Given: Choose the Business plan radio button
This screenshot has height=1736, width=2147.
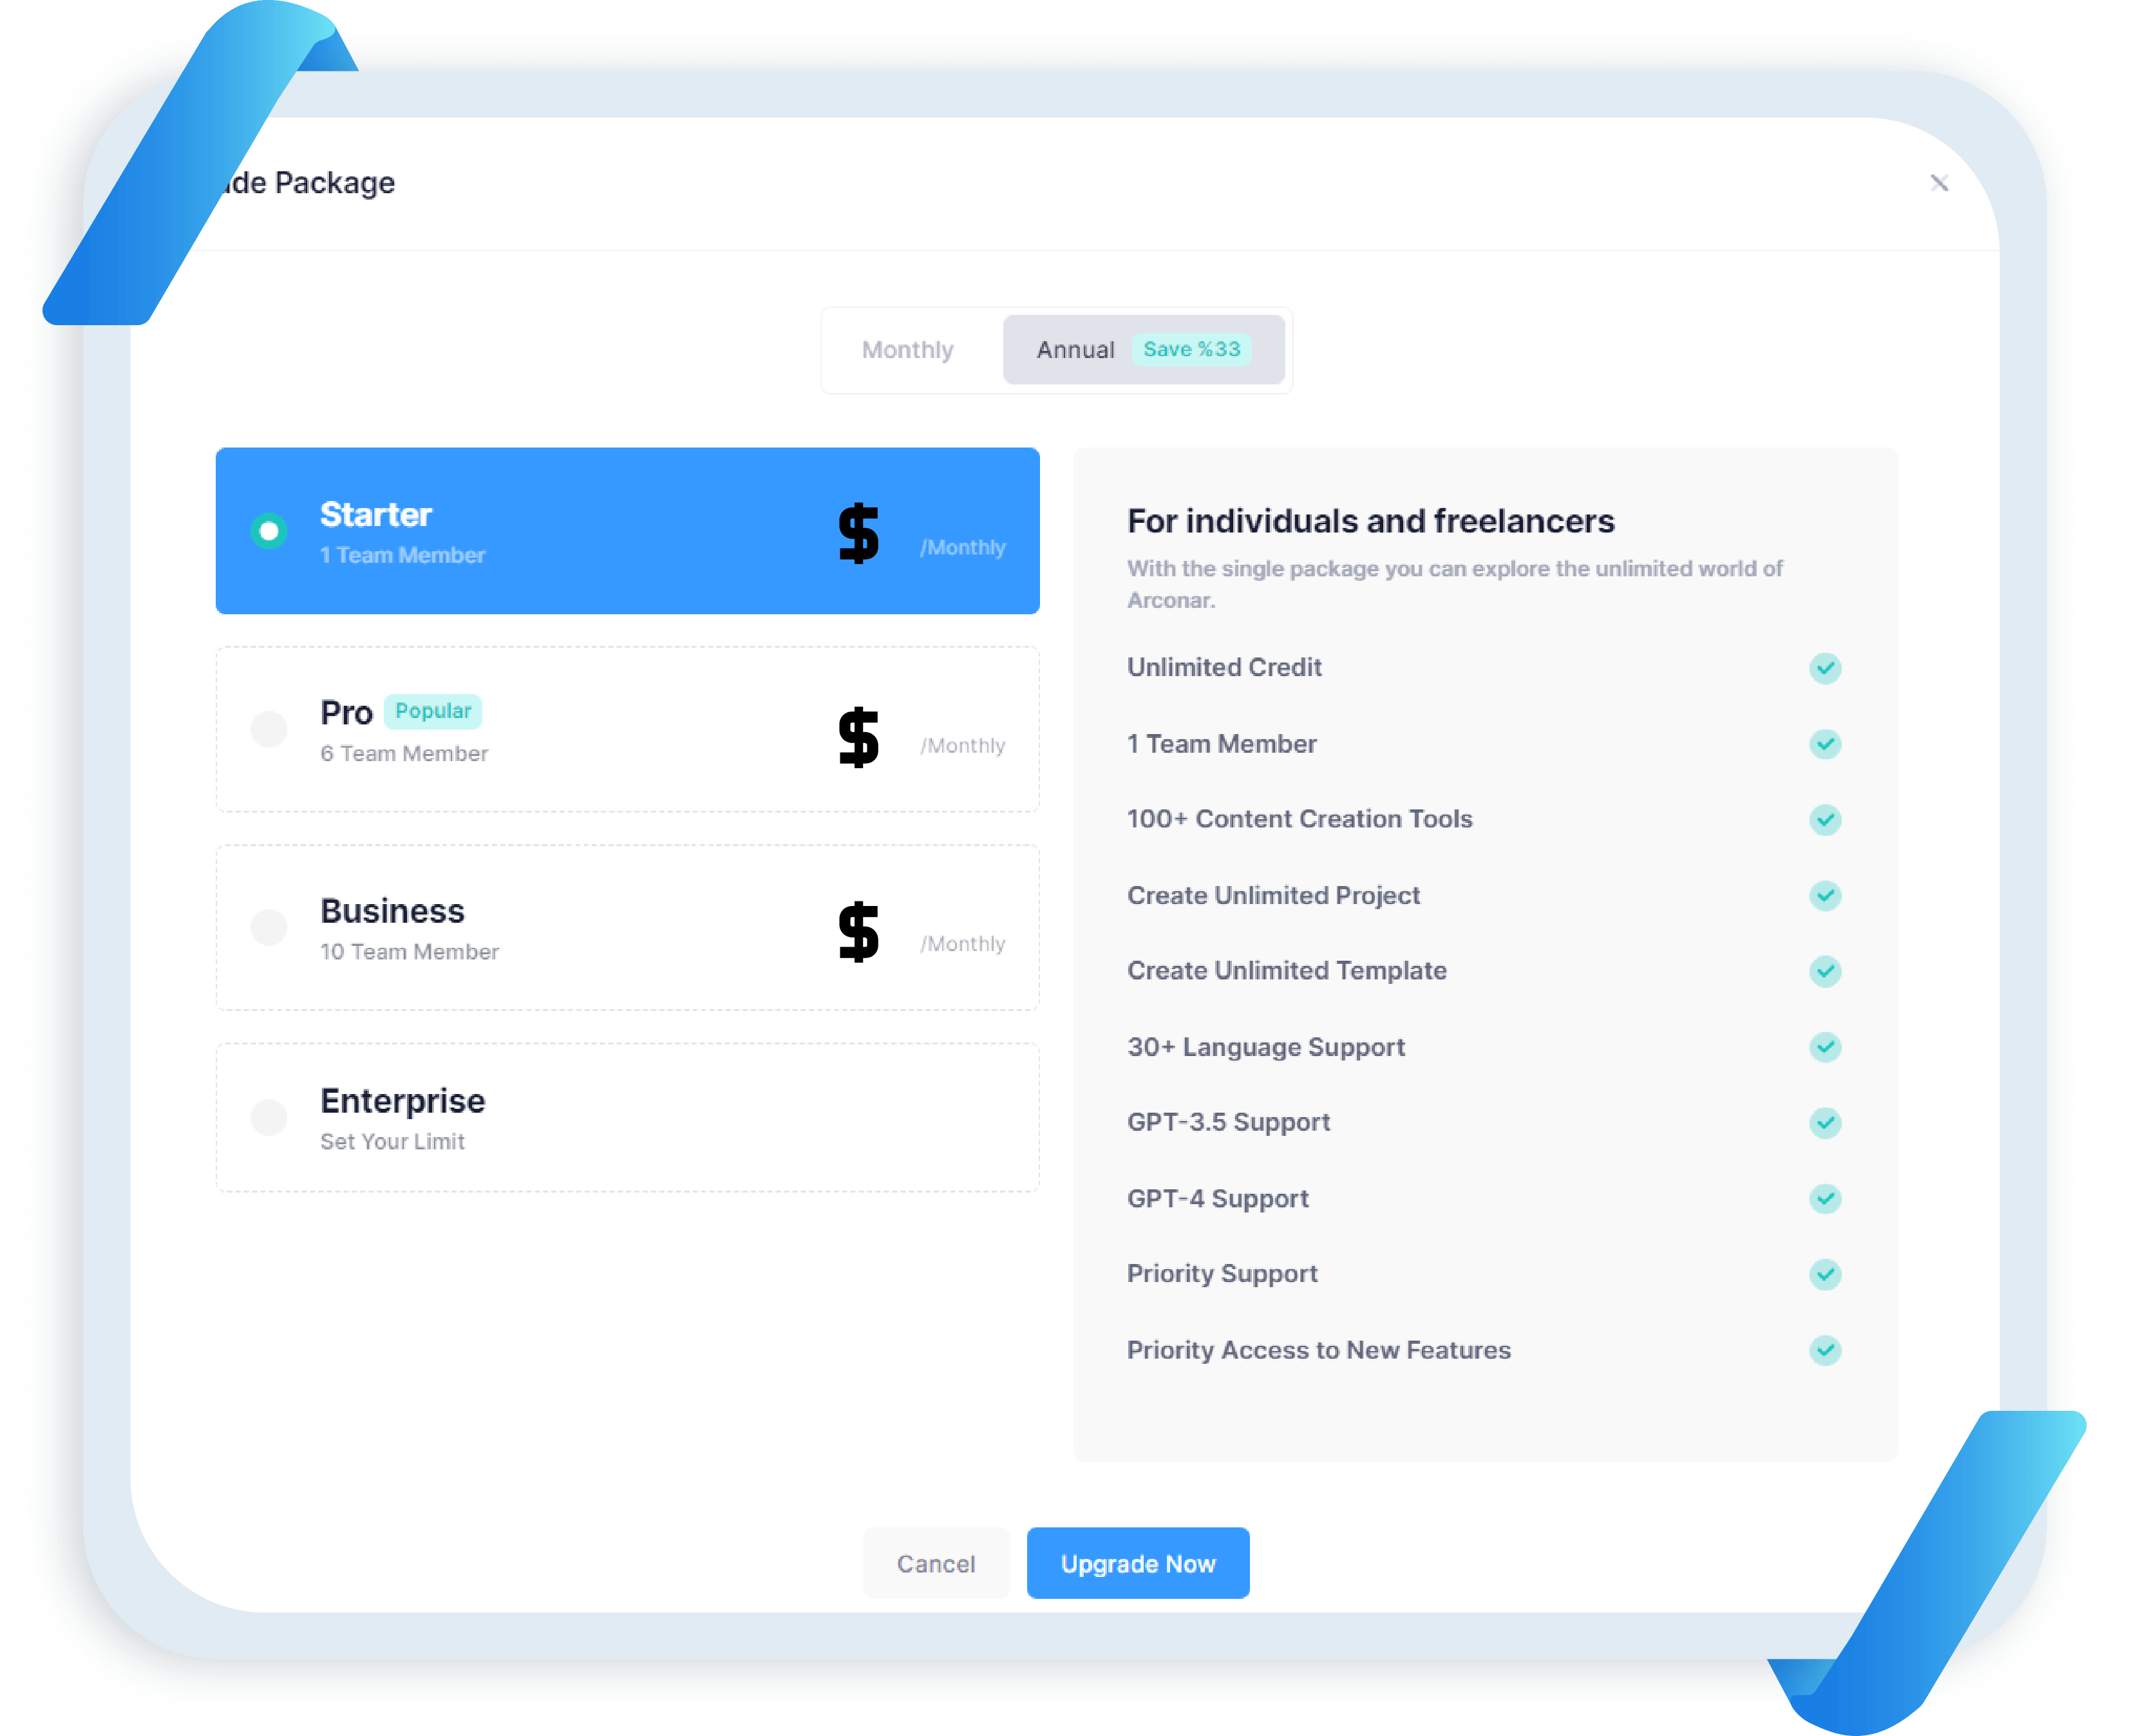Looking at the screenshot, I should coord(268,927).
